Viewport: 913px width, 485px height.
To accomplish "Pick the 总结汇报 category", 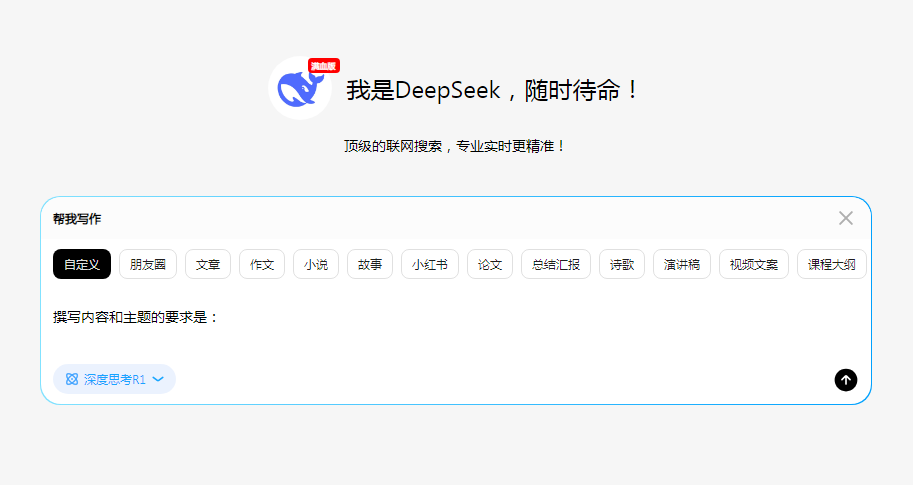I will [556, 264].
